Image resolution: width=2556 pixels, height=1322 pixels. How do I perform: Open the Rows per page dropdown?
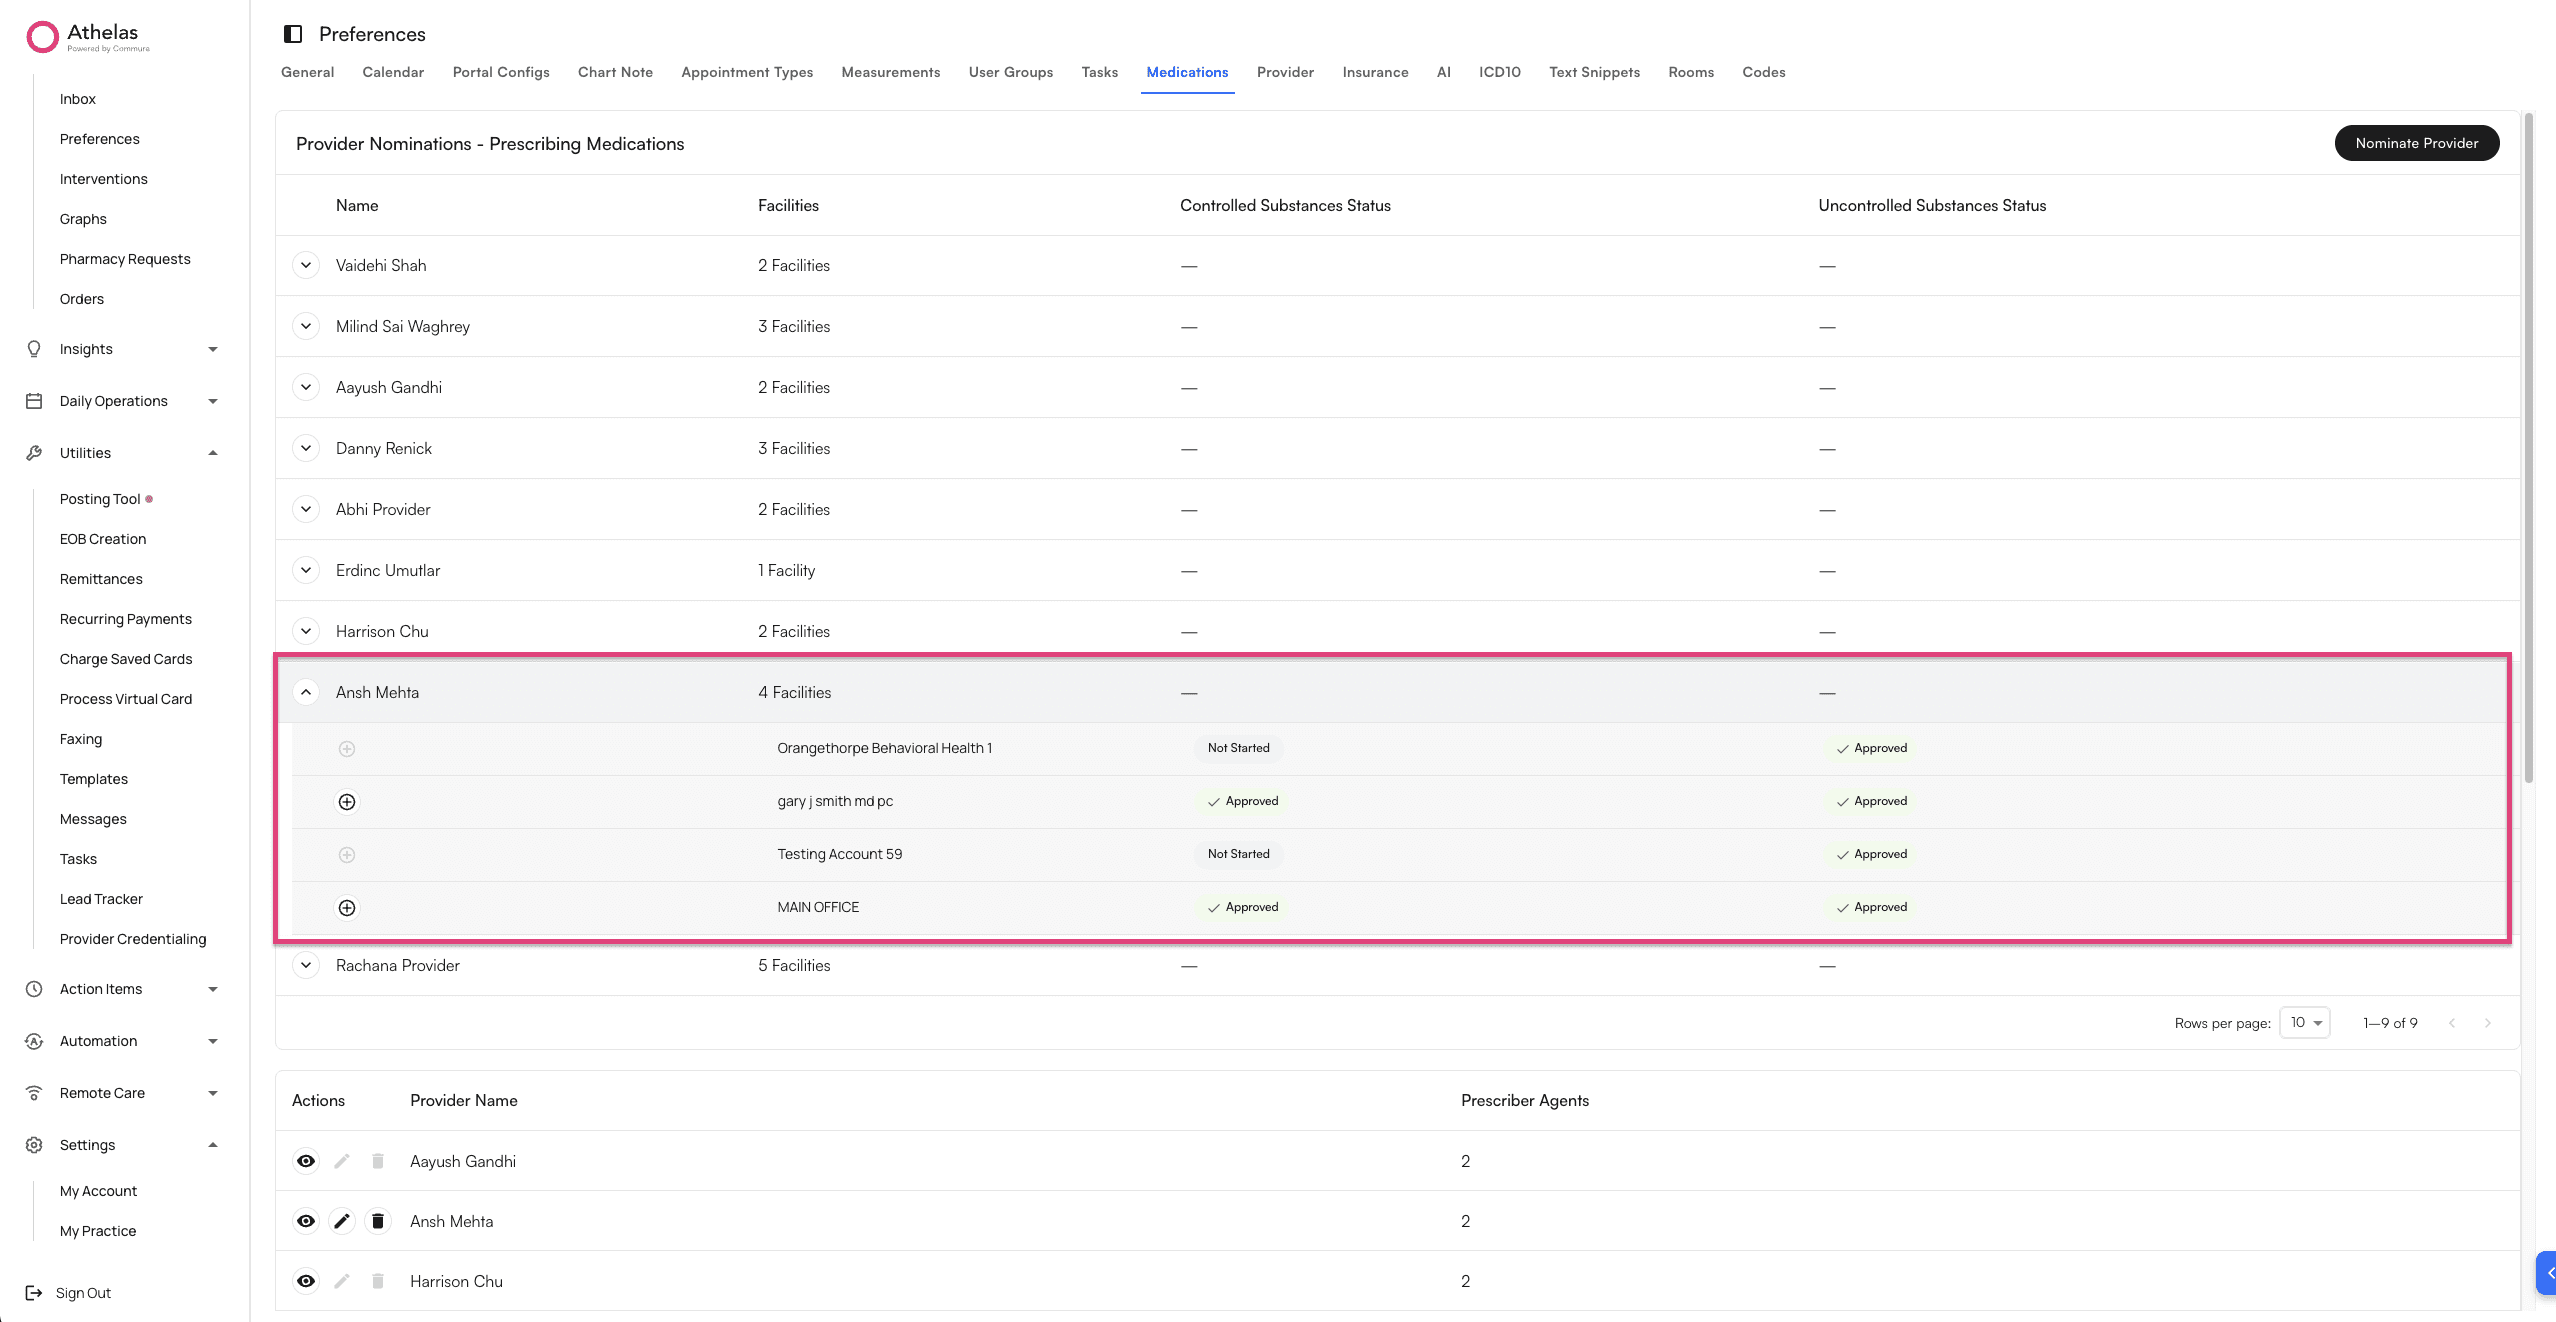pyautogui.click(x=2304, y=1023)
